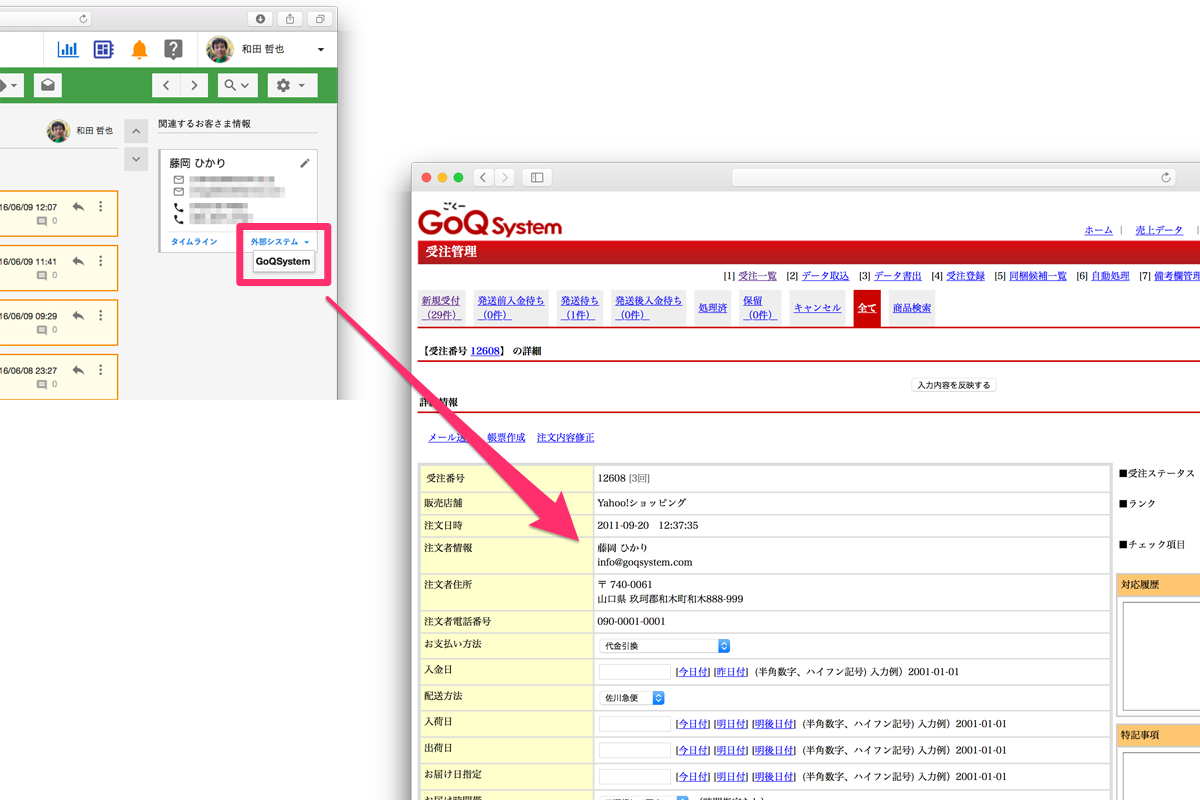
Task: Click the GoQSystem browser address bar
Action: click(x=955, y=177)
